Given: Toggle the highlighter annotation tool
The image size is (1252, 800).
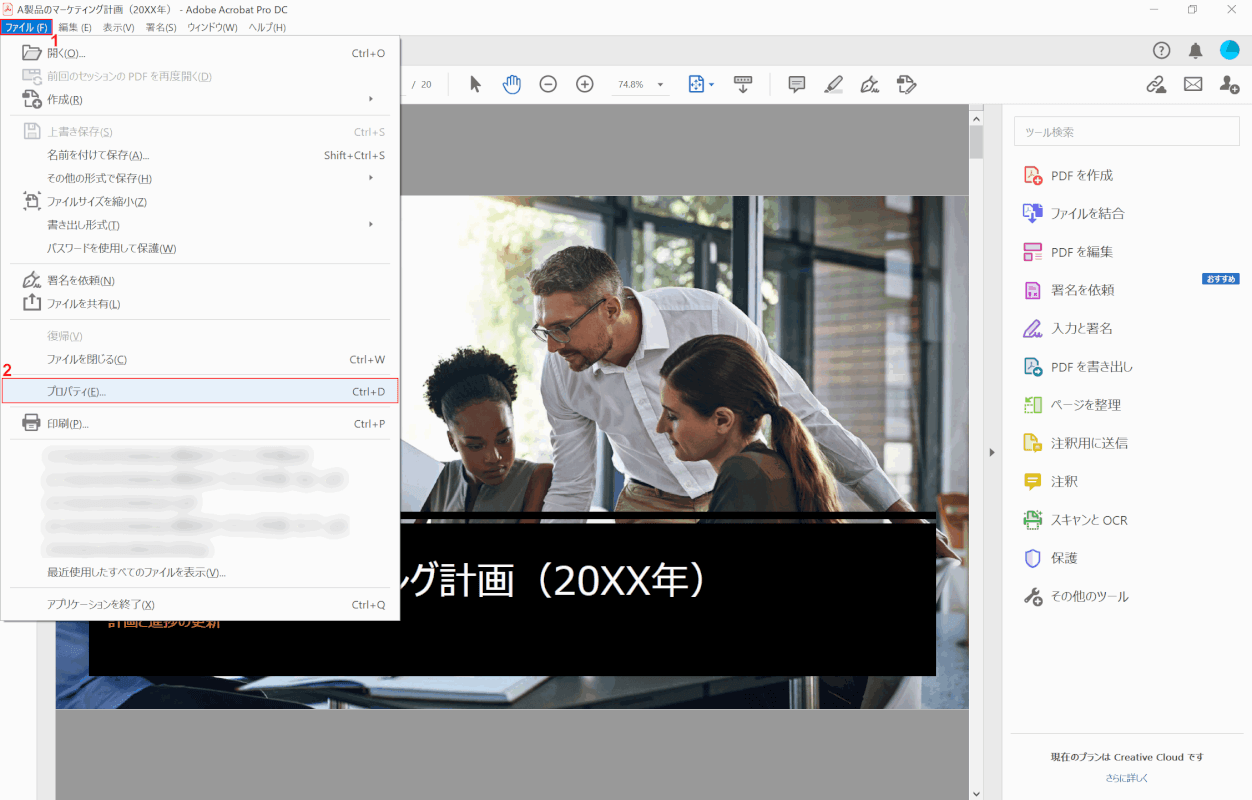Looking at the screenshot, I should (833, 85).
